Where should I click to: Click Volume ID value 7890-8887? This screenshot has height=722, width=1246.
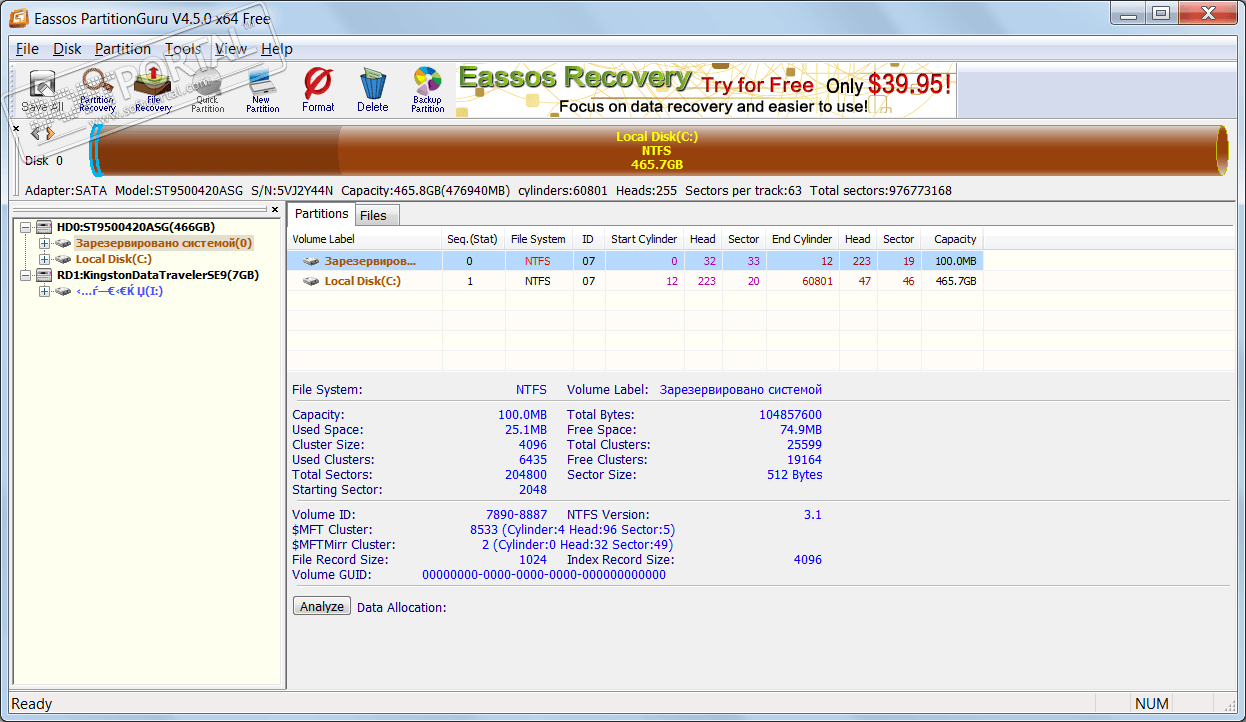pyautogui.click(x=516, y=515)
